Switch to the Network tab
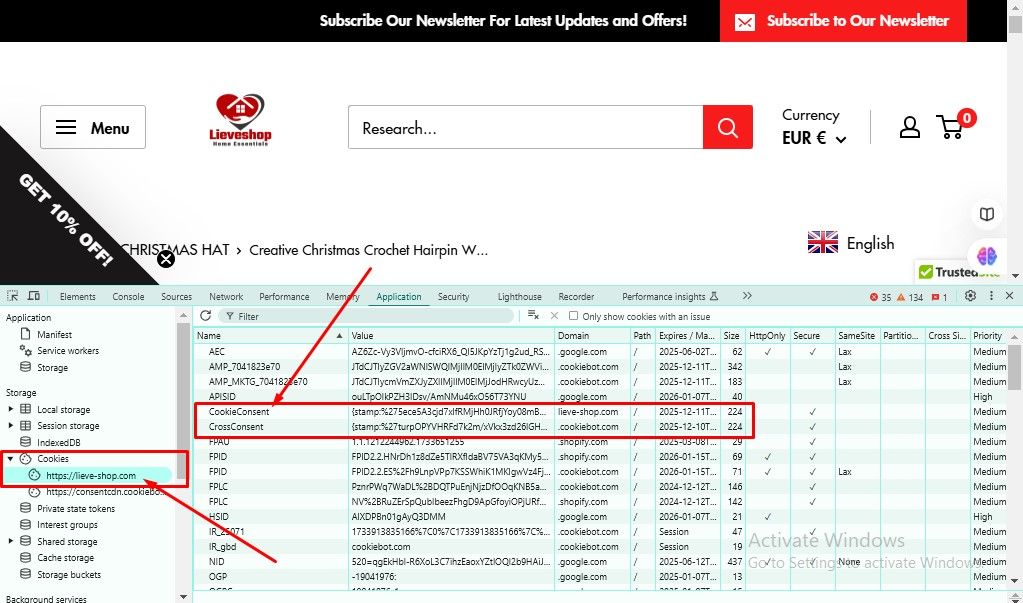Viewport: 1023px width, 603px height. coord(226,297)
